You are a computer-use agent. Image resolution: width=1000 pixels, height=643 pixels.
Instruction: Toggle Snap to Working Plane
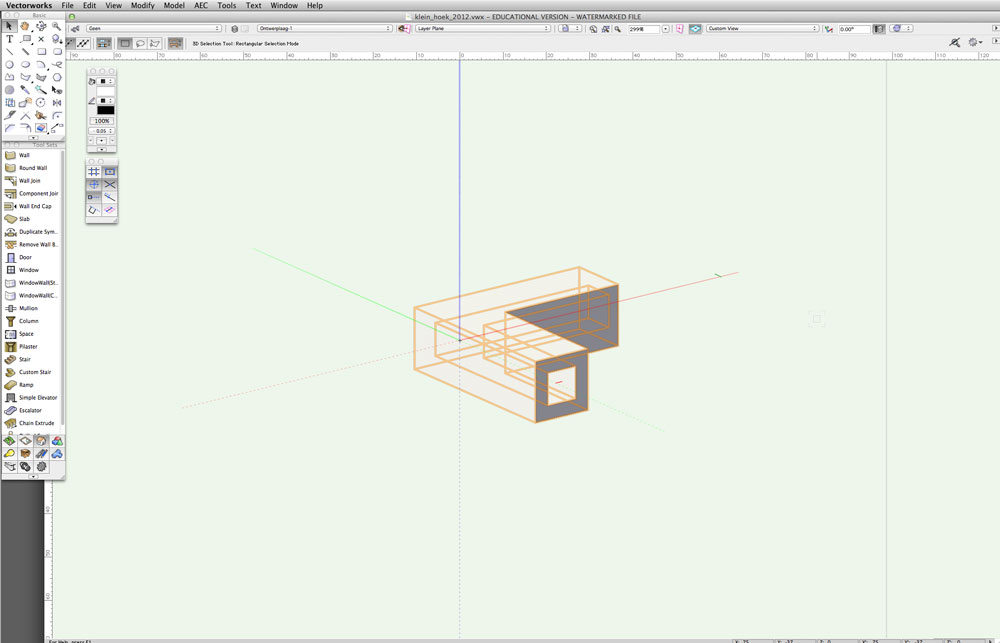point(110,210)
